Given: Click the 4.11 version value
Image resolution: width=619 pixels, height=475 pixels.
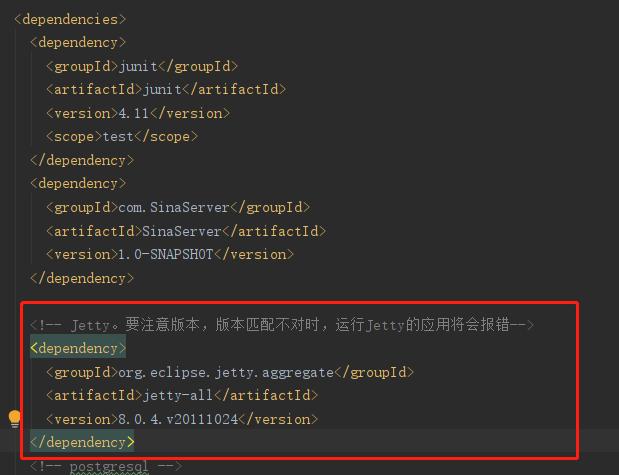Looking at the screenshot, I should tap(133, 114).
